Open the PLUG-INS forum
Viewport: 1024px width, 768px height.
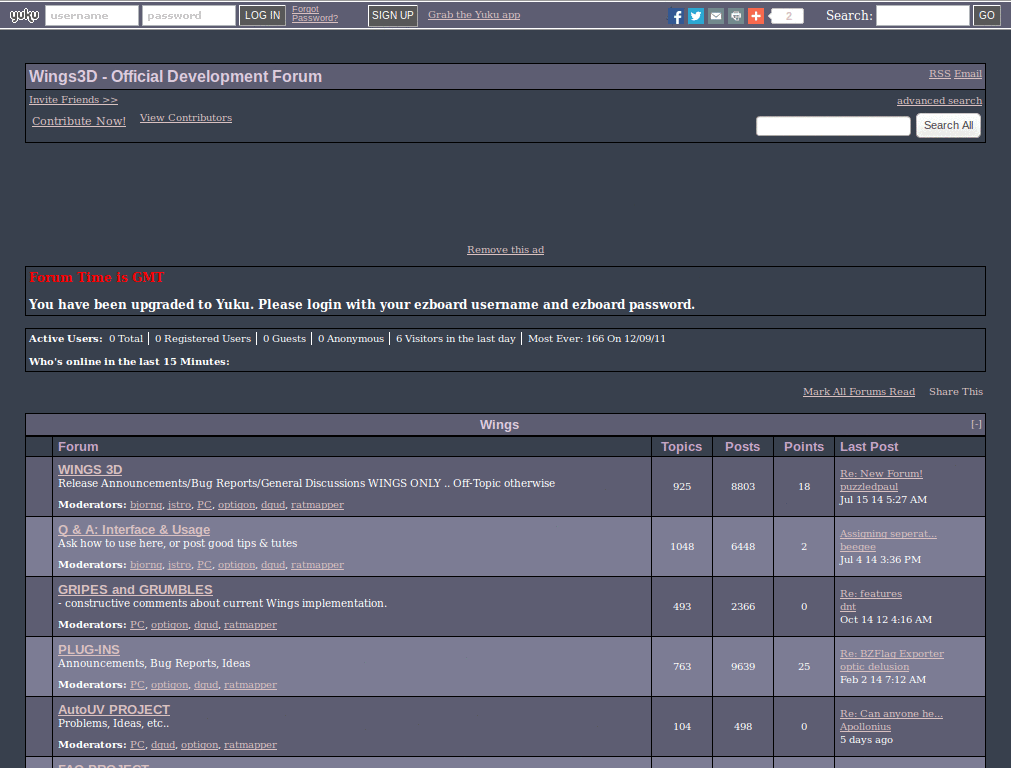[89, 650]
